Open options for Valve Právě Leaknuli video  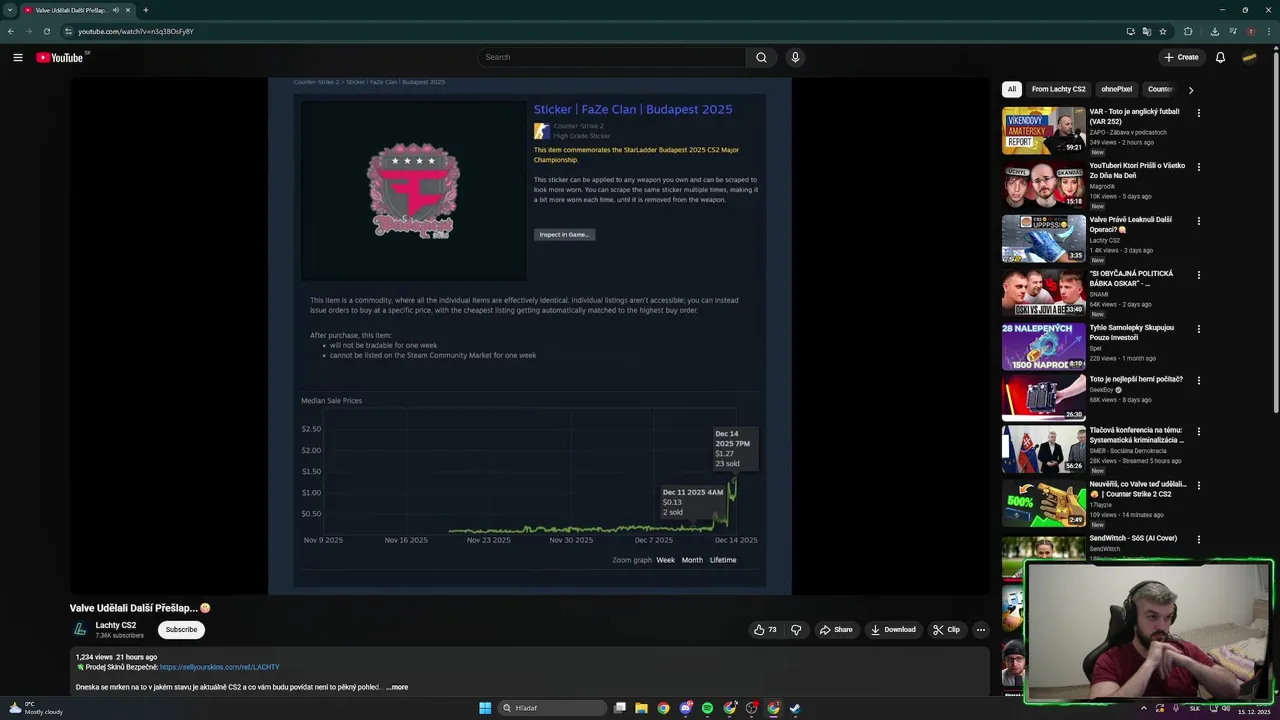point(1198,221)
